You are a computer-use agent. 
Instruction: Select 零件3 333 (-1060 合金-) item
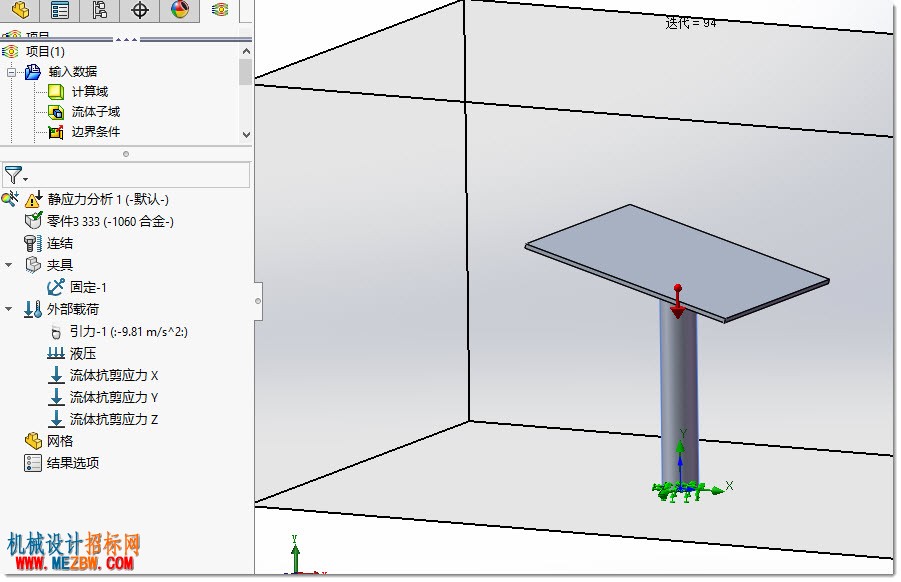(x=110, y=222)
